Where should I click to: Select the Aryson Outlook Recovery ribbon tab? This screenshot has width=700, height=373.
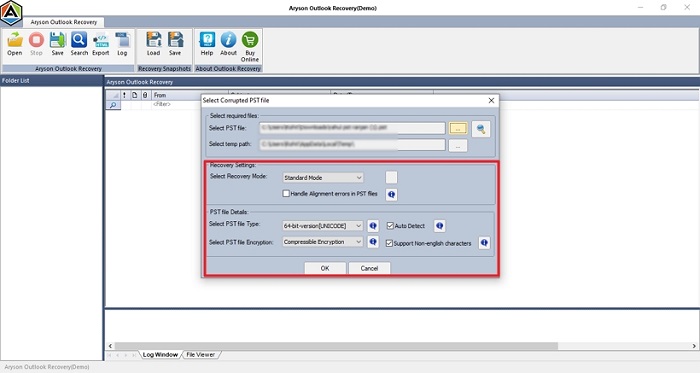coord(64,22)
